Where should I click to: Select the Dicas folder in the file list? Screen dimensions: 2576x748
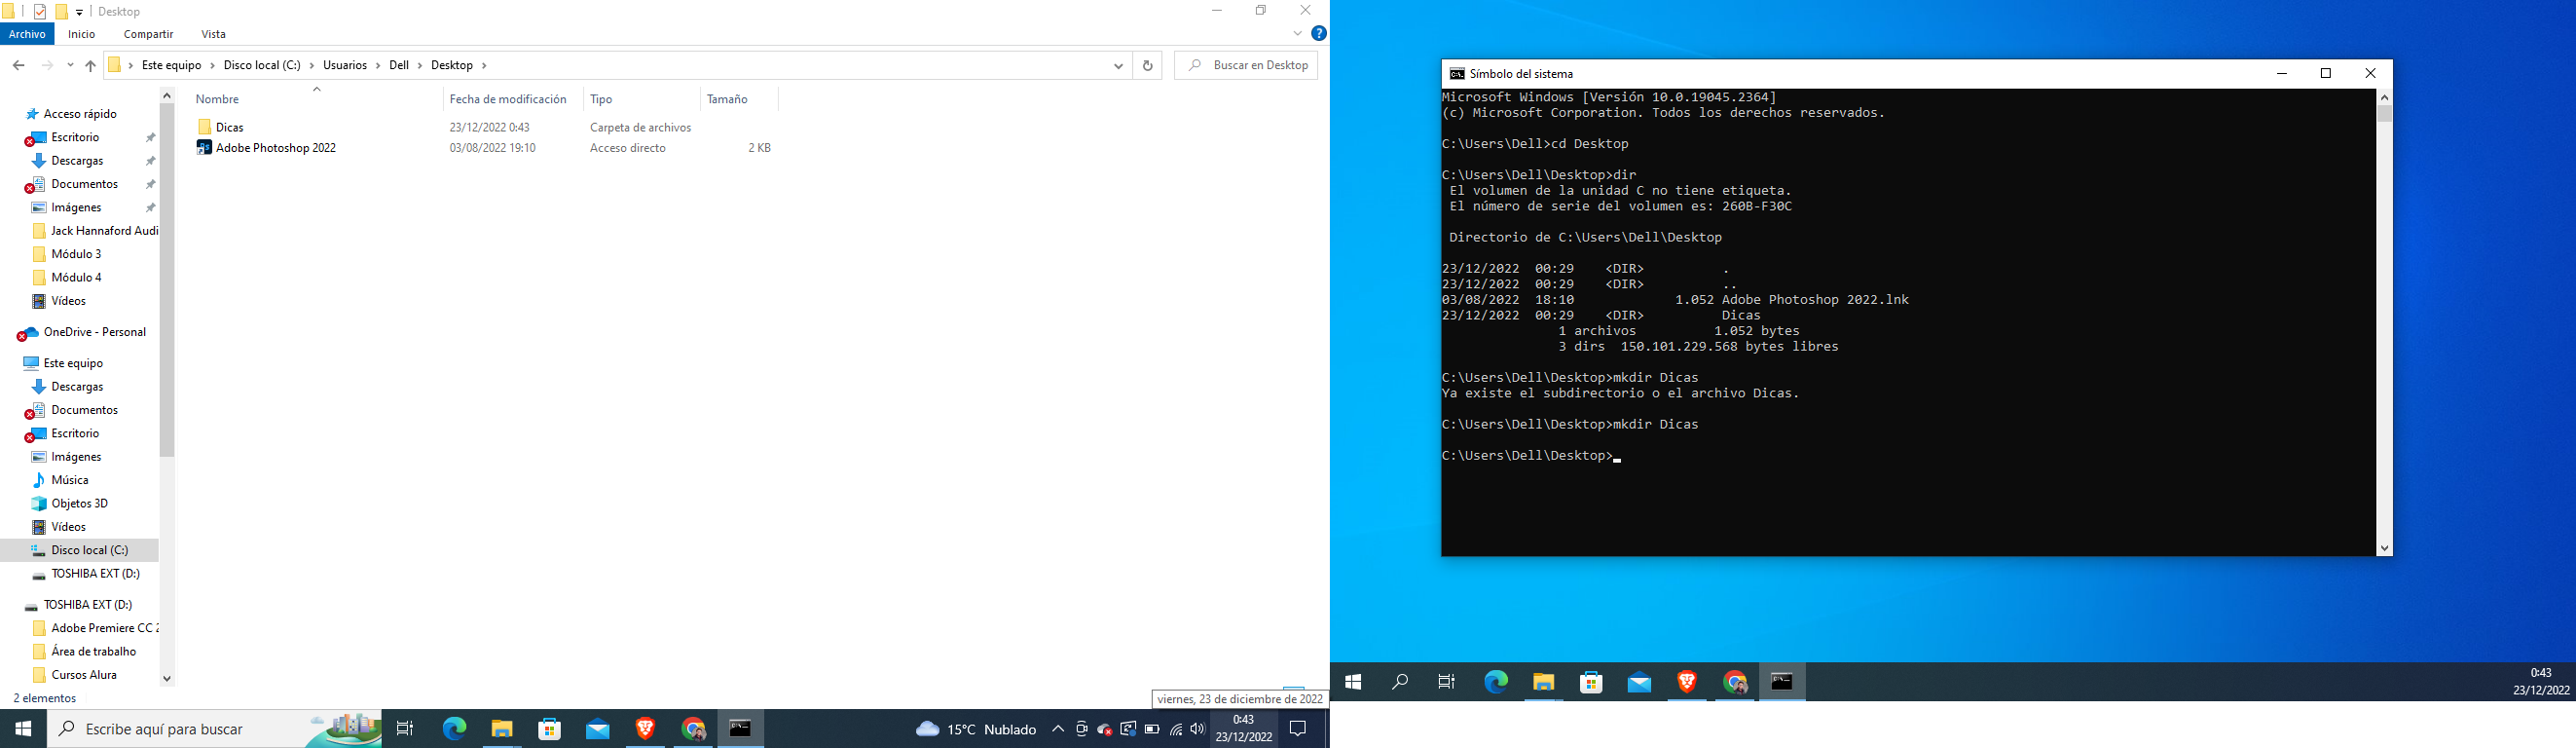[x=230, y=127]
